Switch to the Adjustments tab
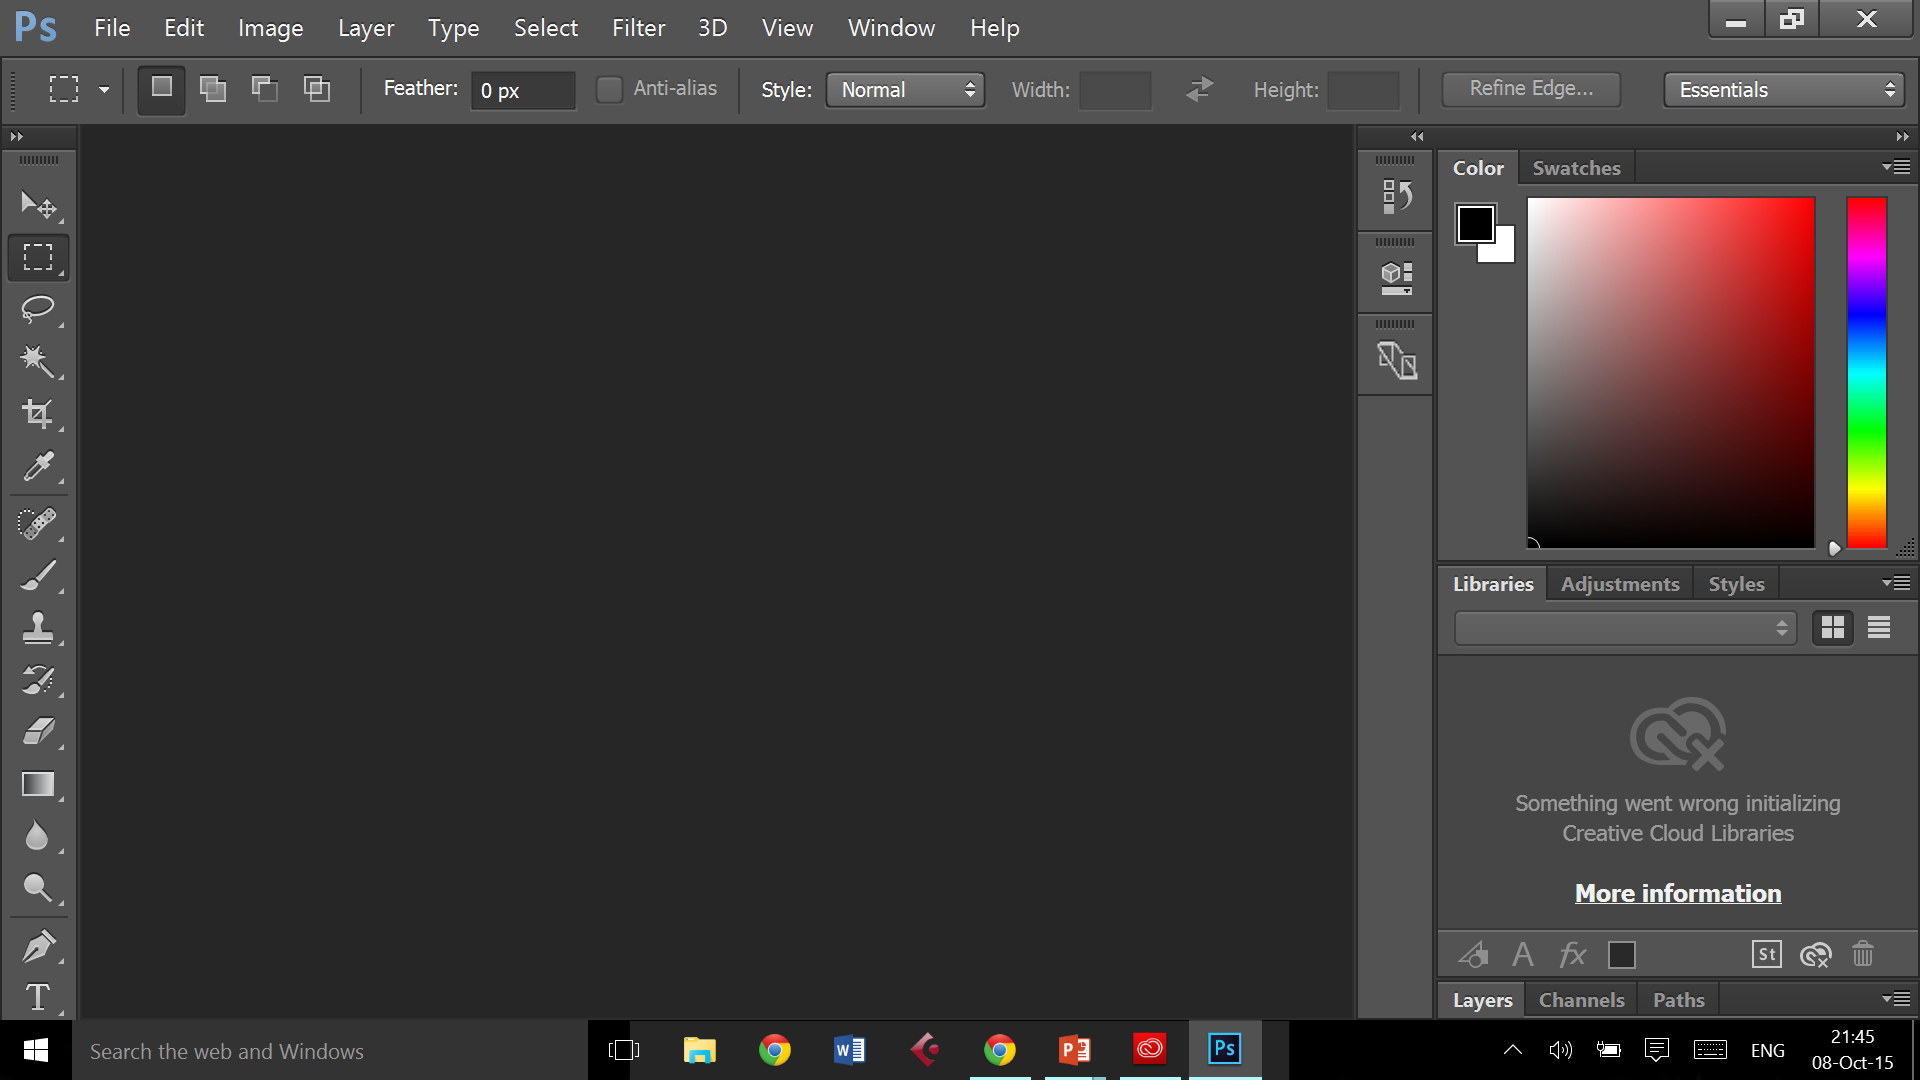This screenshot has height=1080, width=1920. [x=1619, y=583]
